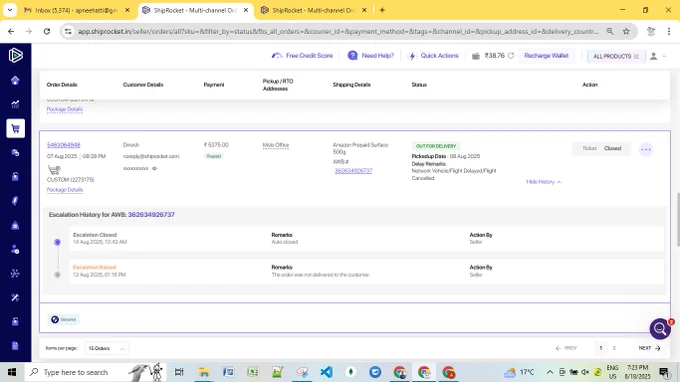The image size is (680, 382).
Task: Click the Main Office pickup address
Action: tap(276, 145)
